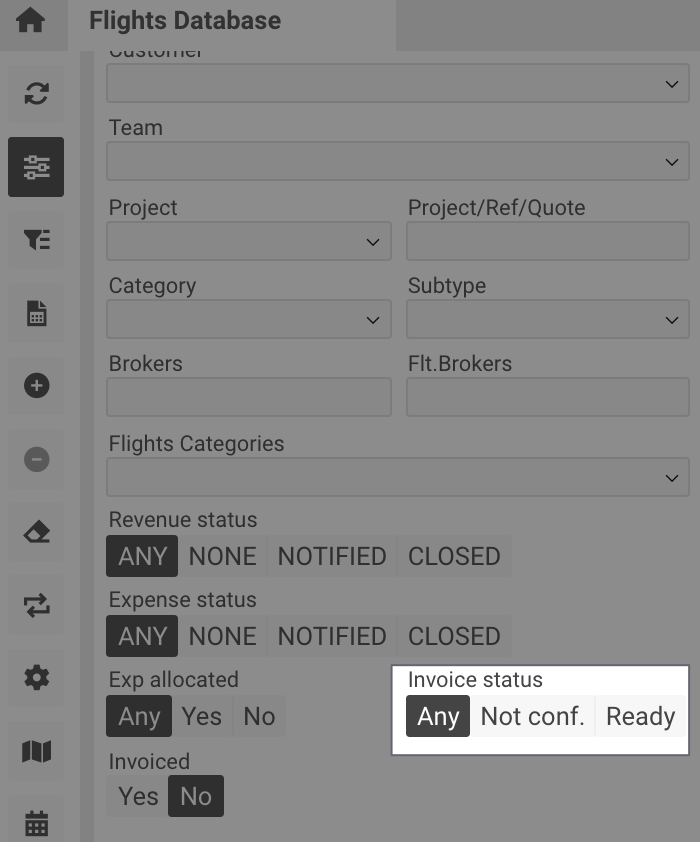This screenshot has height=842, width=700.
Task: Set Revenue status to NOTIFIED
Action: pyautogui.click(x=331, y=556)
